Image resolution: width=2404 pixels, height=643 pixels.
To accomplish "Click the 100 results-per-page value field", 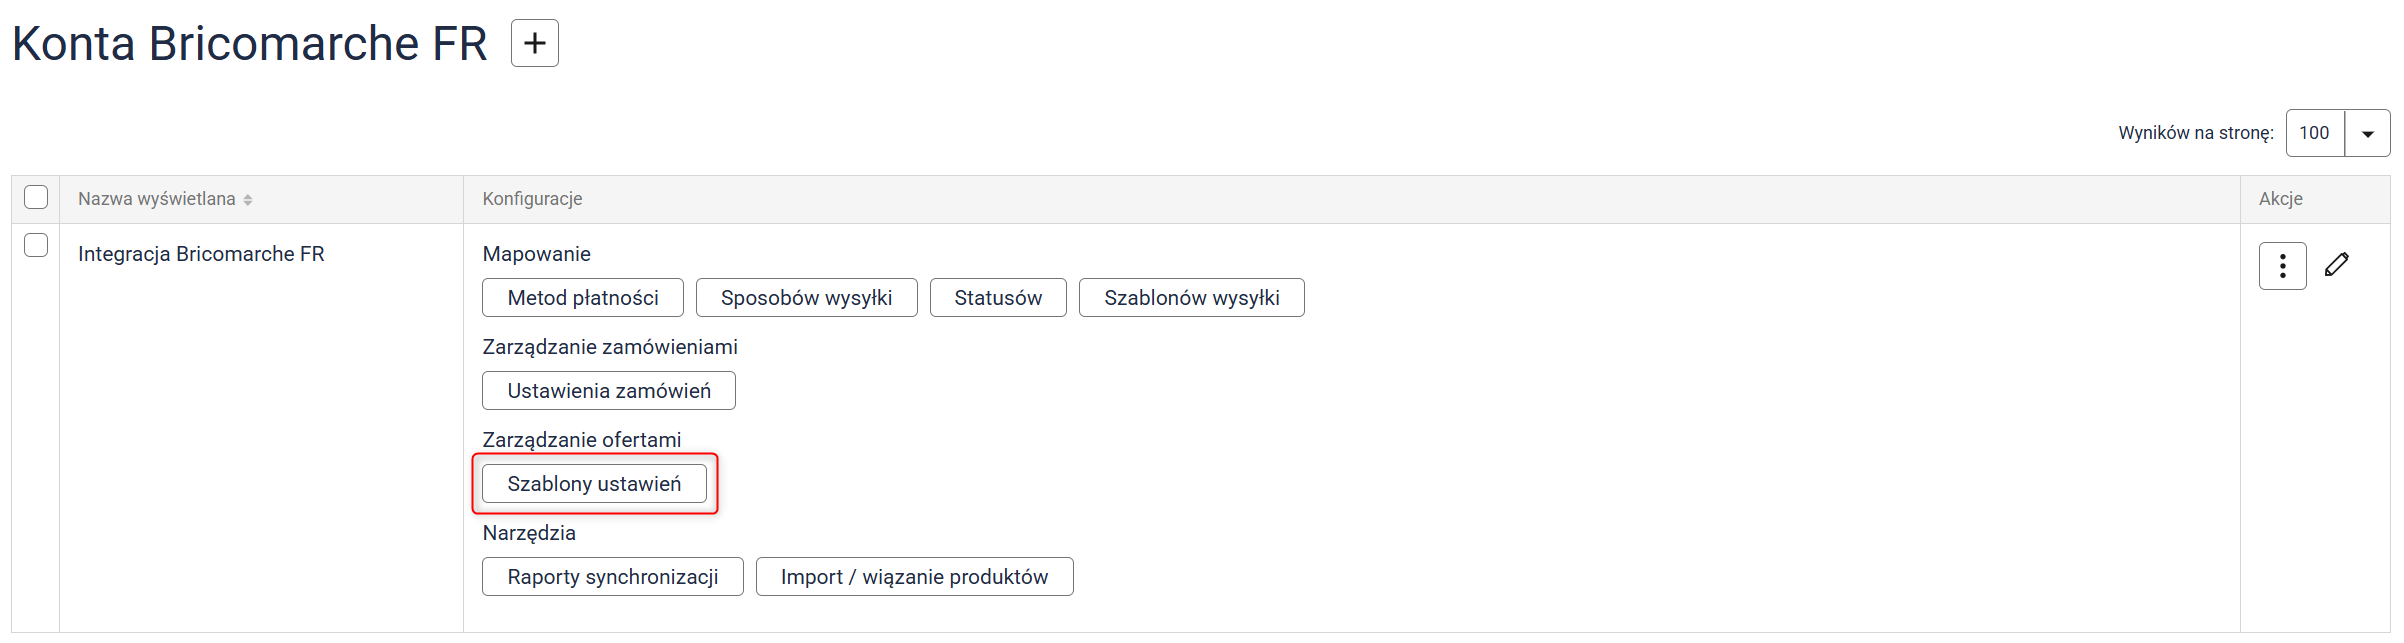I will (2314, 133).
